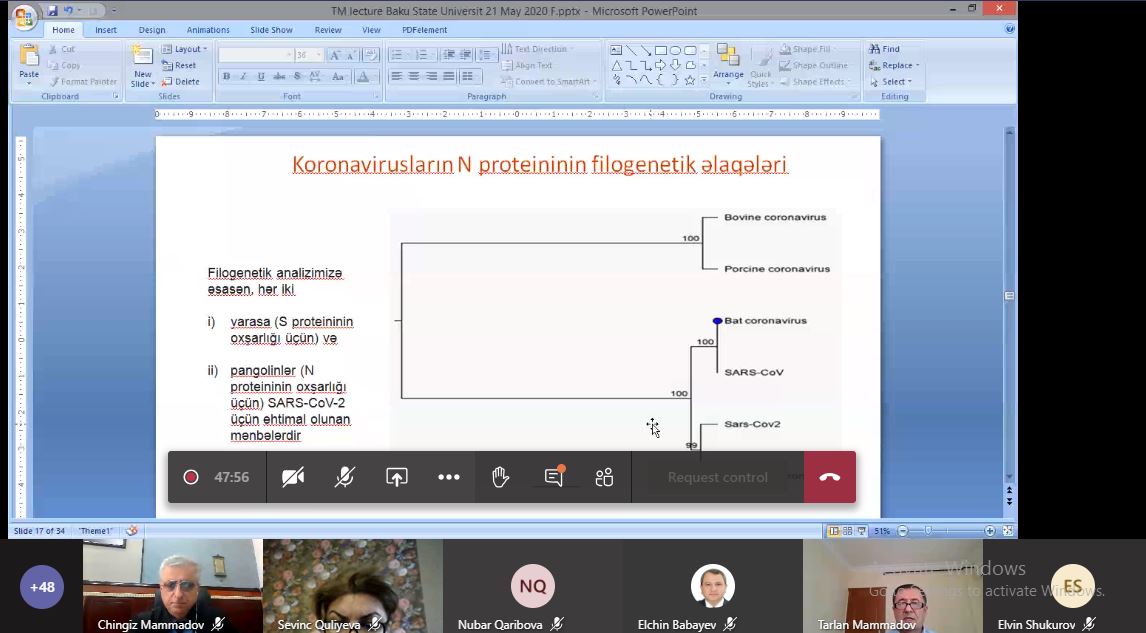Show the participants list
The width and height of the screenshot is (1146, 633).
coord(604,477)
